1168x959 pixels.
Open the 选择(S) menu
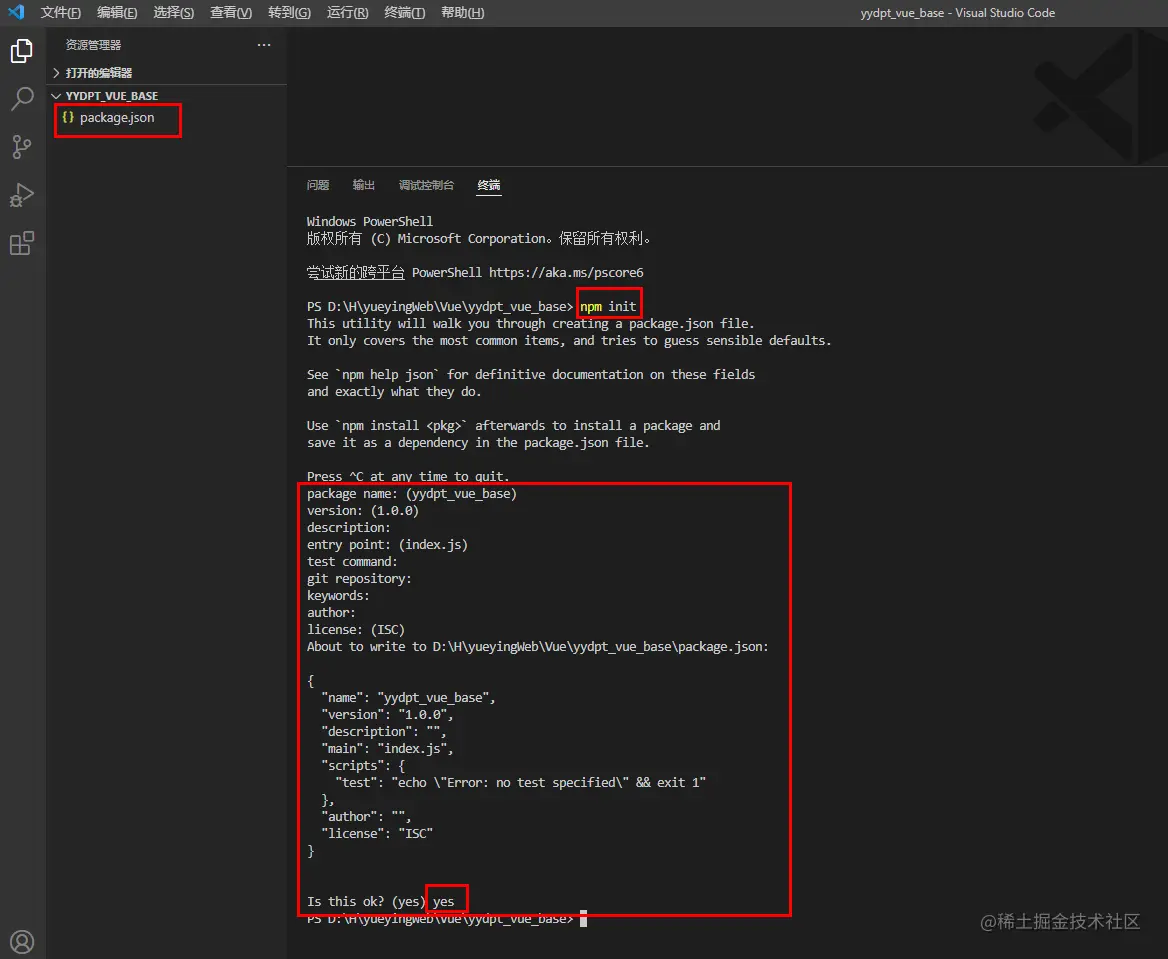pyautogui.click(x=174, y=13)
